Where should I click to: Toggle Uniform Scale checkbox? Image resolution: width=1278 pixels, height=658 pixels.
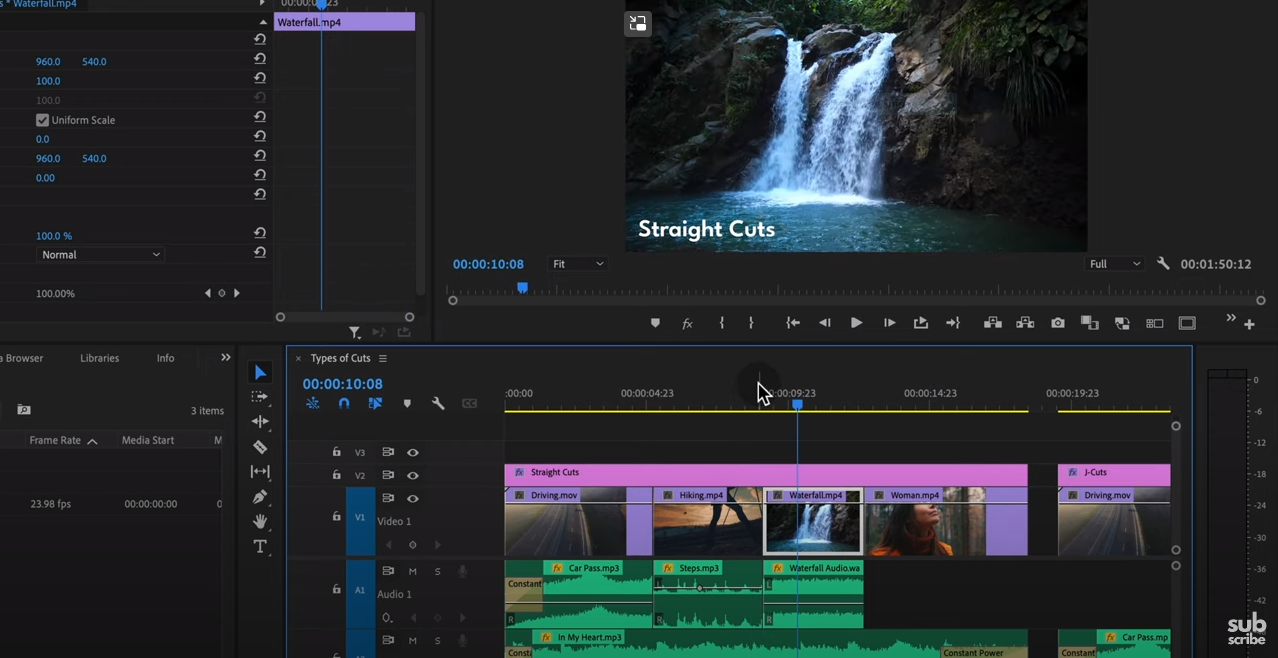point(42,120)
